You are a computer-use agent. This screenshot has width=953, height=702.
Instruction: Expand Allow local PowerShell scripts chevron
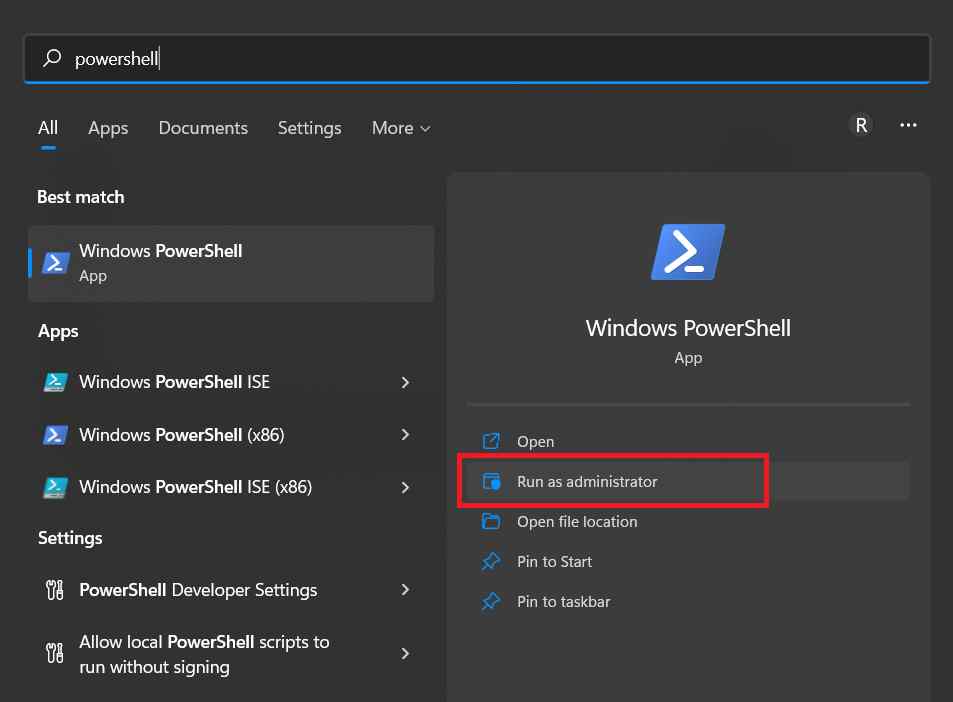pyautogui.click(x=405, y=653)
